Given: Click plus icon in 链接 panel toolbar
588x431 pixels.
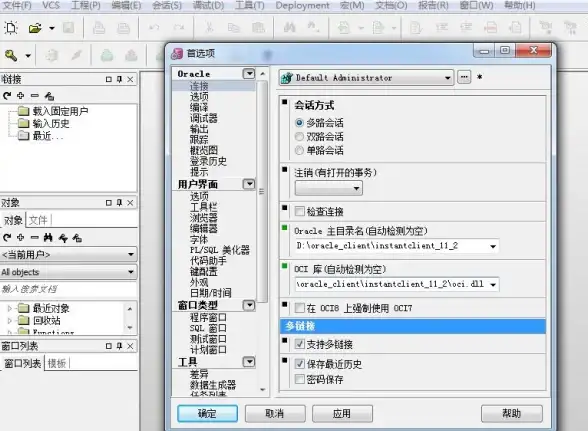Looking at the screenshot, I should coord(21,96).
